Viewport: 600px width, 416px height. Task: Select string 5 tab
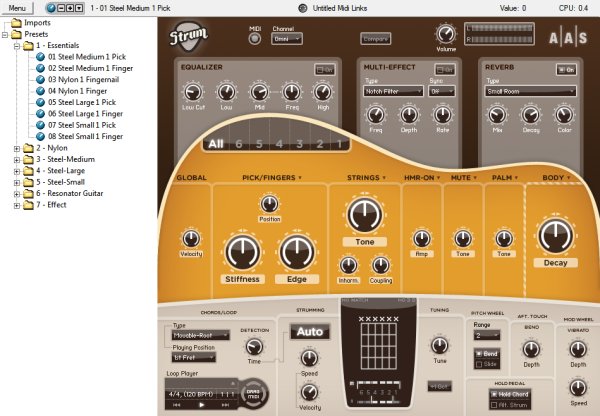point(259,144)
